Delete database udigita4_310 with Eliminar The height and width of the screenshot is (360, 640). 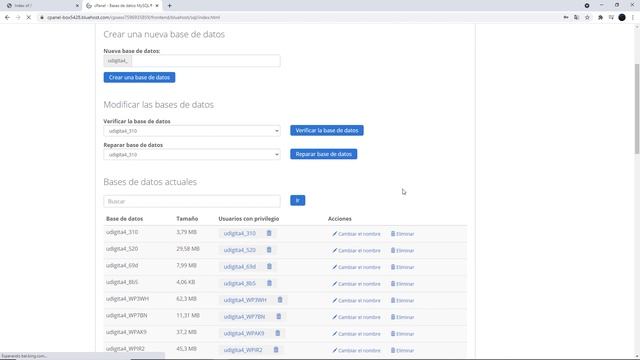(x=402, y=234)
